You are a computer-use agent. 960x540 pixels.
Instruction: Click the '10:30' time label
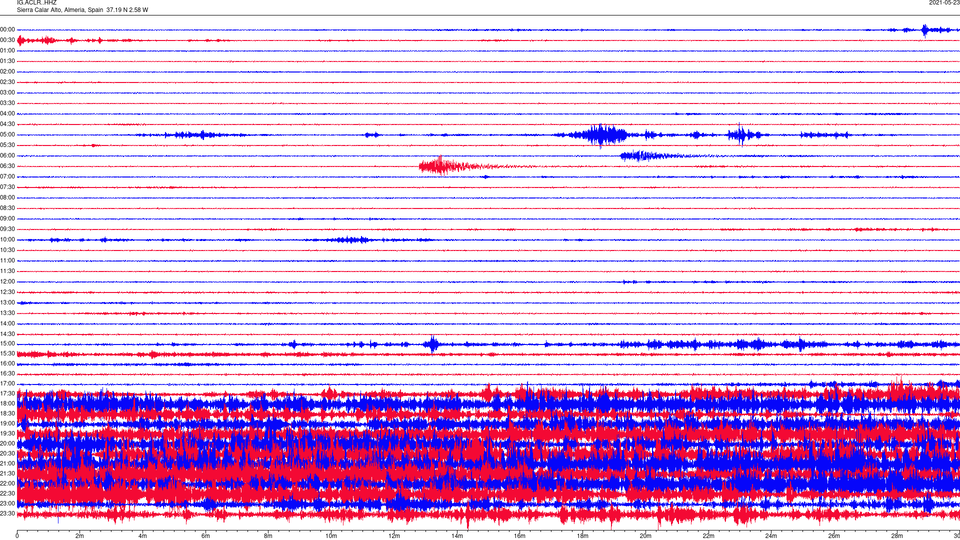pyautogui.click(x=7, y=250)
